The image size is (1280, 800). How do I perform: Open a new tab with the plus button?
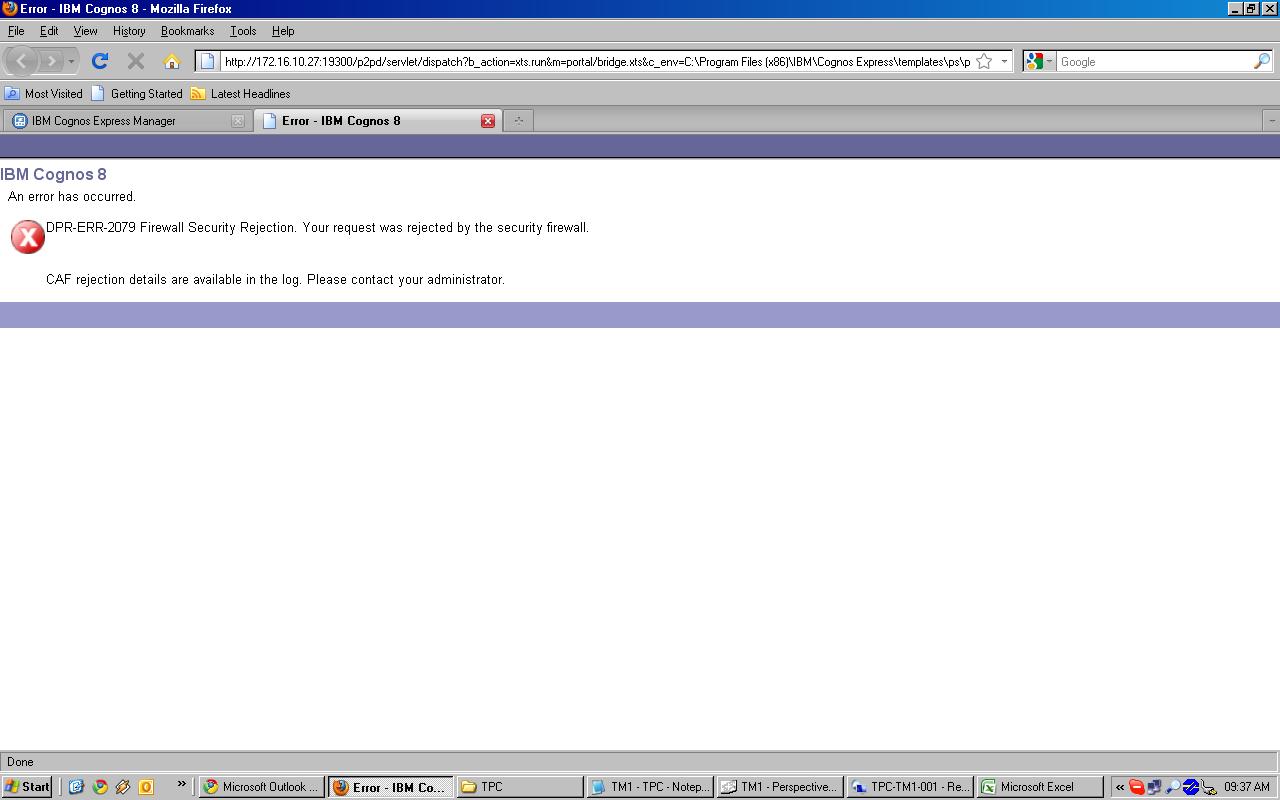(518, 120)
